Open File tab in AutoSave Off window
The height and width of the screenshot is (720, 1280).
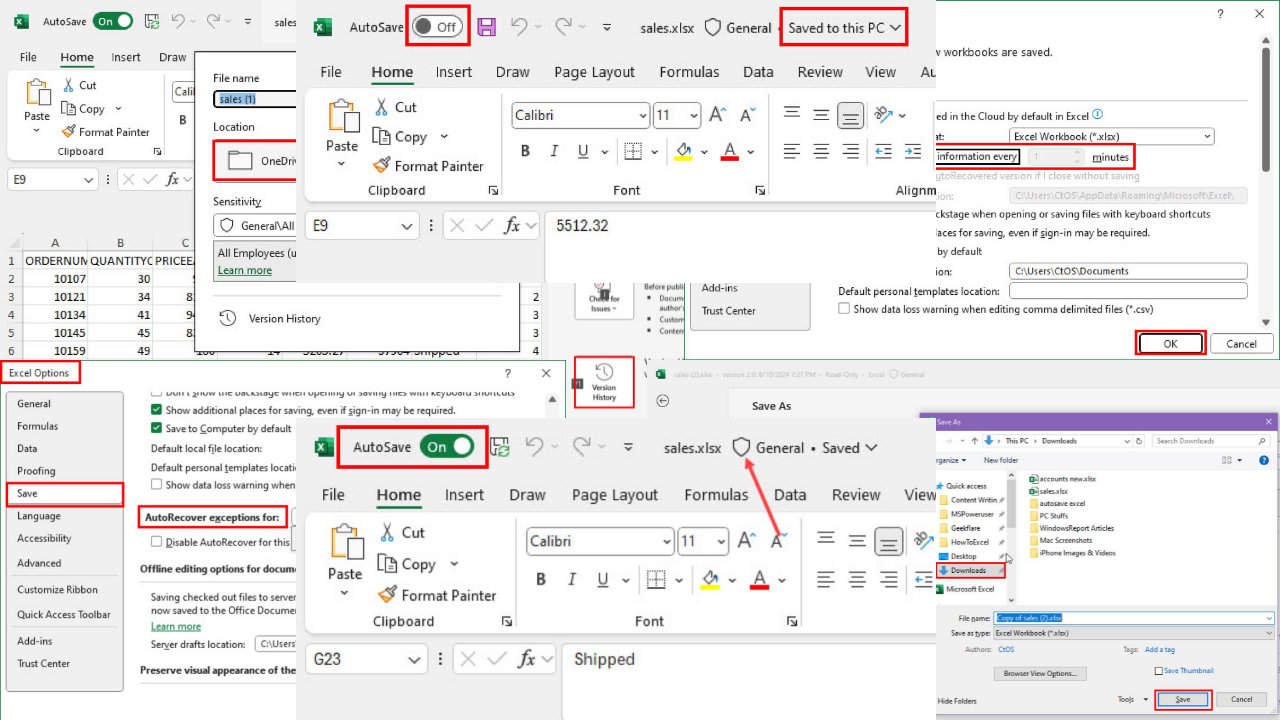(331, 72)
